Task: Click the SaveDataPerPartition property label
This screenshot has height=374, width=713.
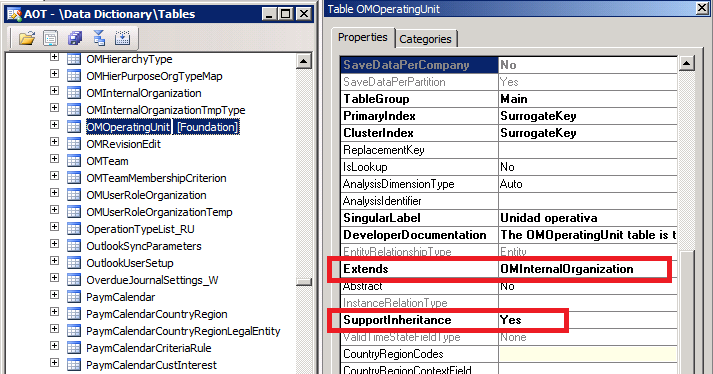Action: (x=394, y=82)
